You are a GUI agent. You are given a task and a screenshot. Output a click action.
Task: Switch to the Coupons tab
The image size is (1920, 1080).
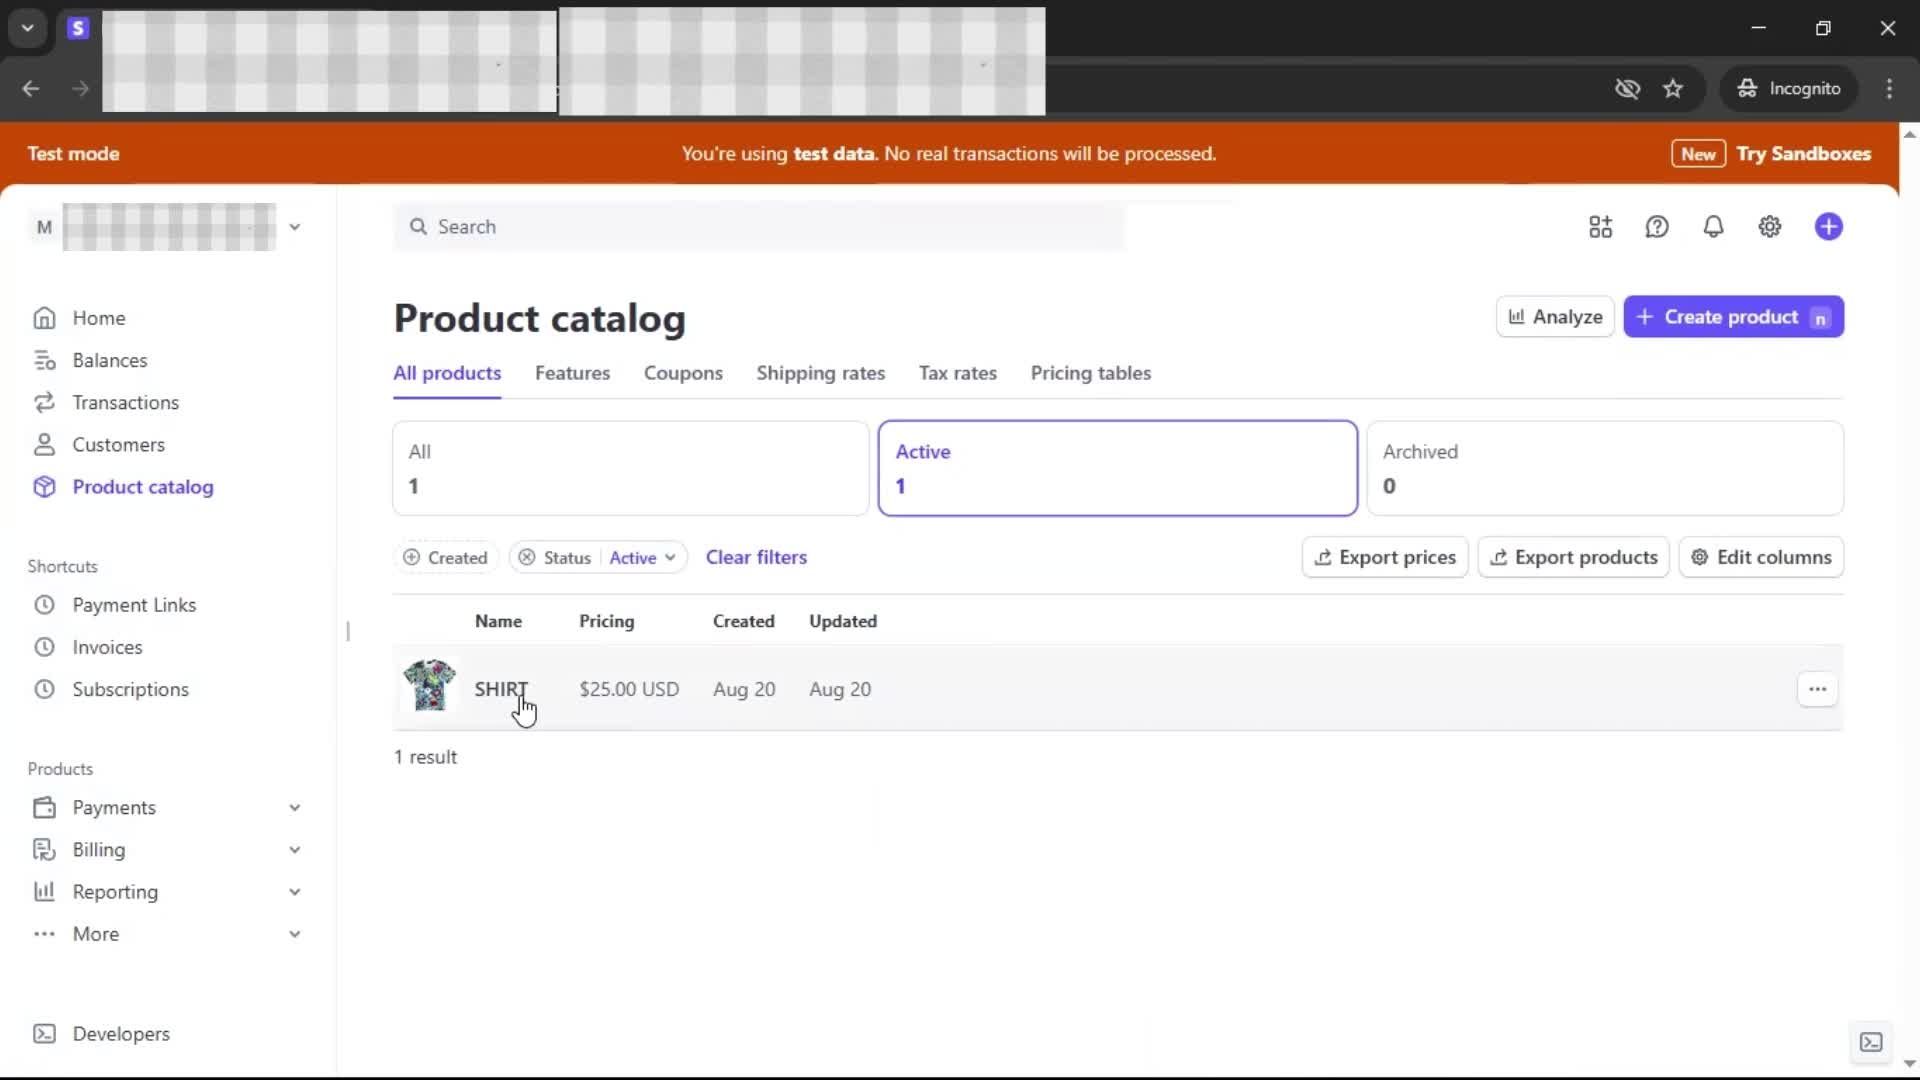683,373
